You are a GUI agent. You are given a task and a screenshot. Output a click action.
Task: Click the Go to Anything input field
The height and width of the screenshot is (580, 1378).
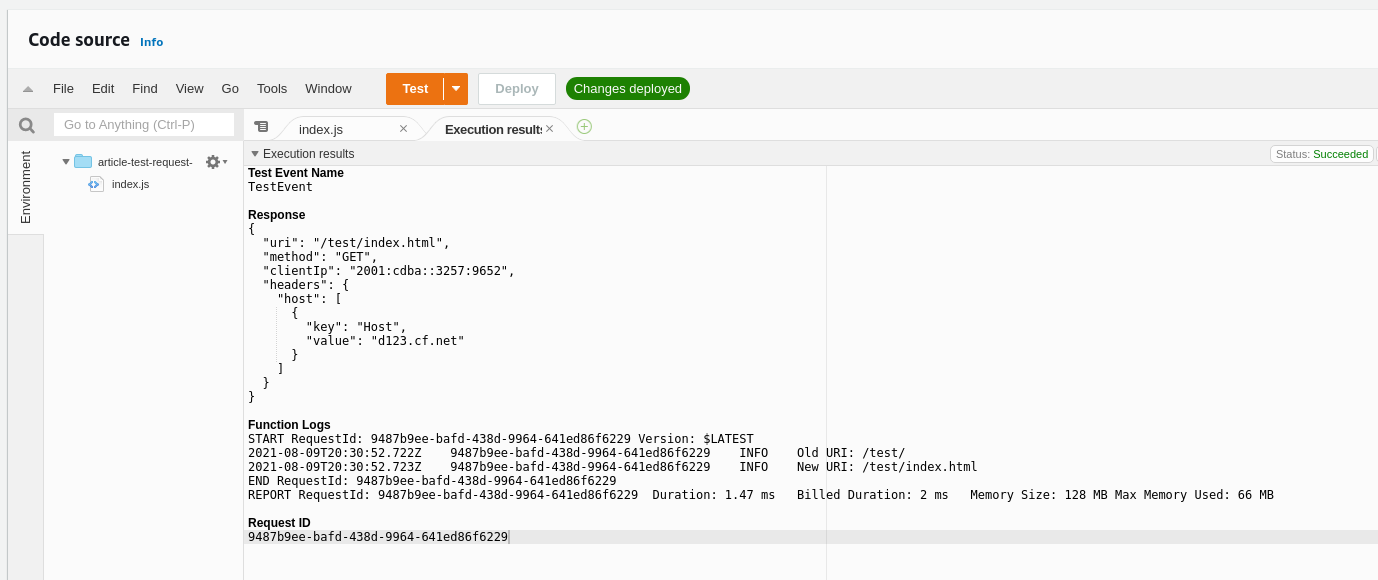(143, 124)
